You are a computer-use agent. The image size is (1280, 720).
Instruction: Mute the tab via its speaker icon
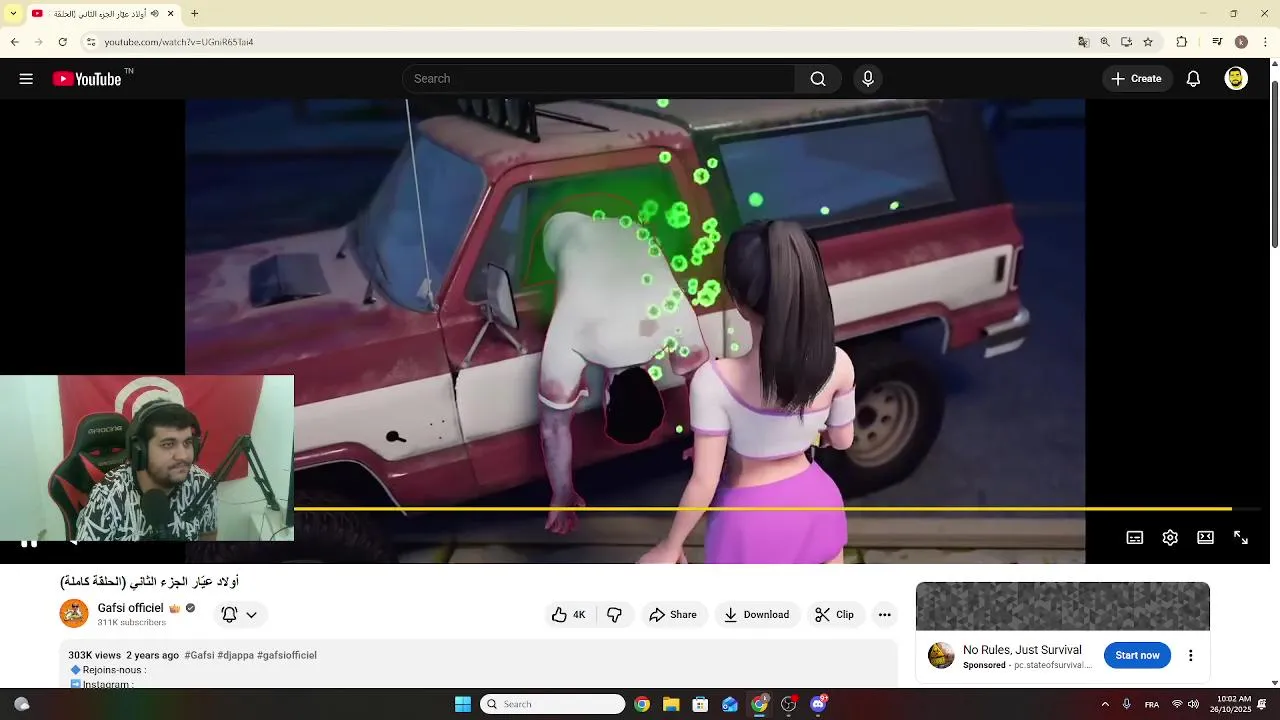tap(154, 14)
